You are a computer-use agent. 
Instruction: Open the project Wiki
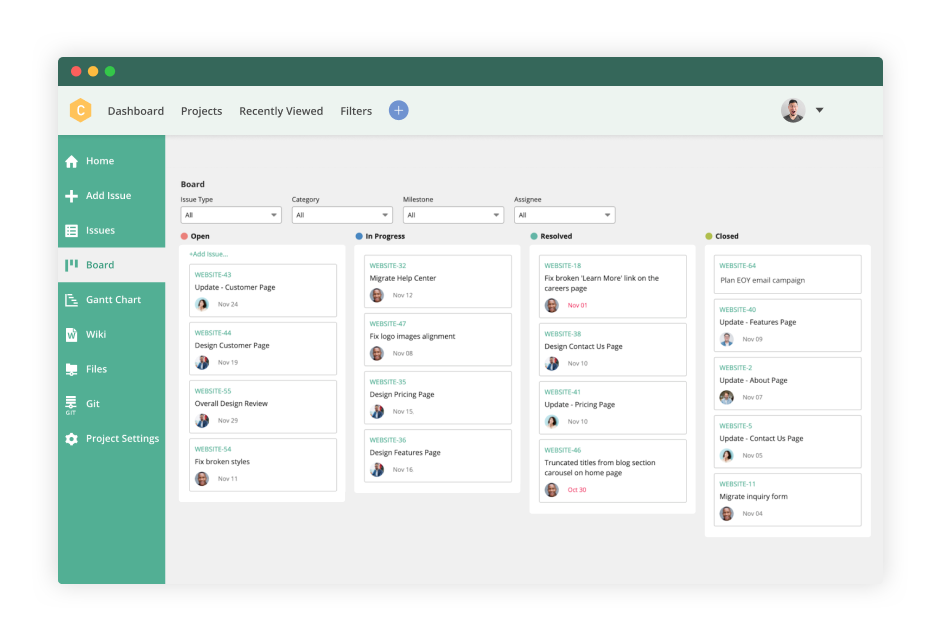click(97, 334)
